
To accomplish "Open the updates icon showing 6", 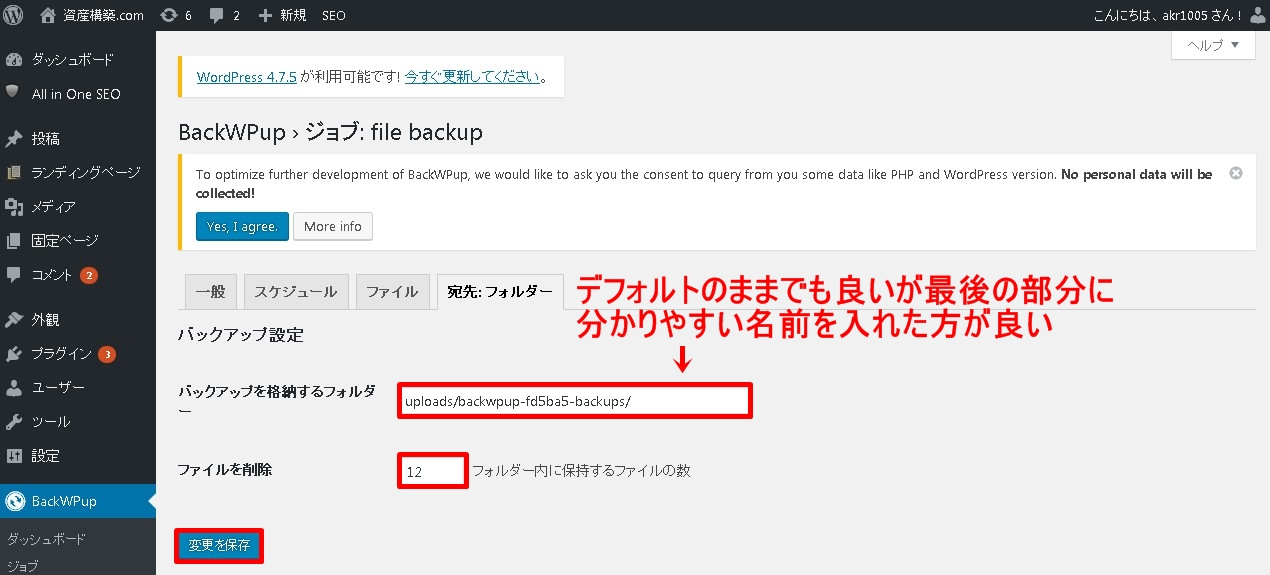I will tap(169, 15).
